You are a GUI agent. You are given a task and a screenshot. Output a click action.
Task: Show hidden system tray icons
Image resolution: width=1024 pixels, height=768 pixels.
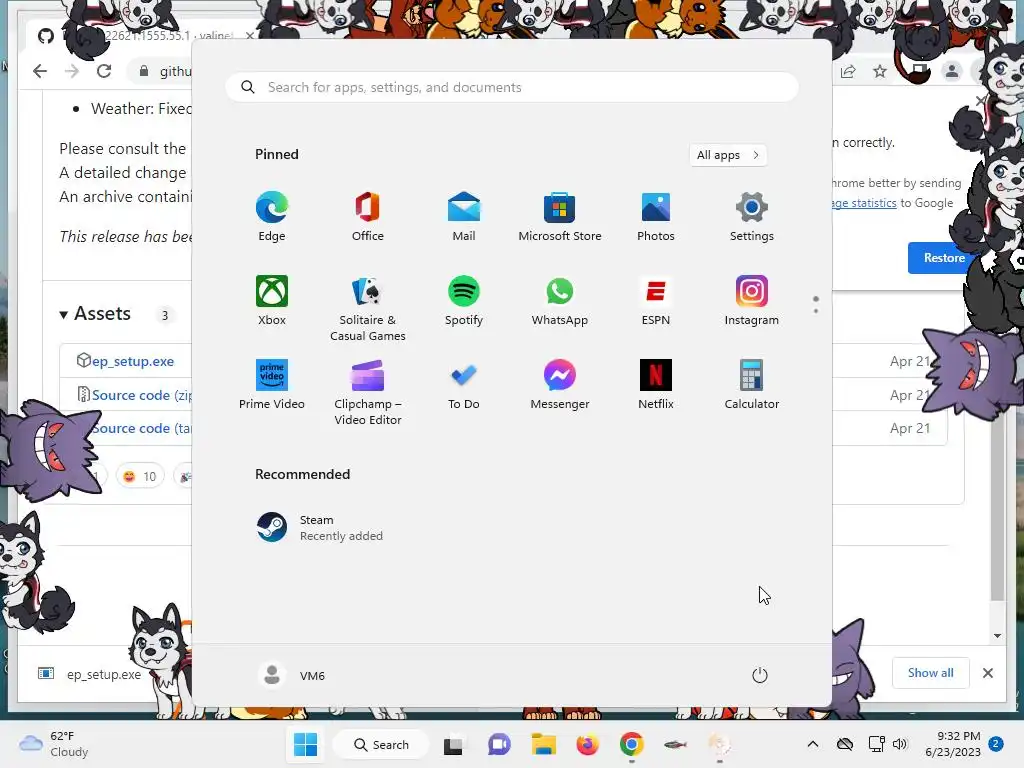tap(812, 744)
